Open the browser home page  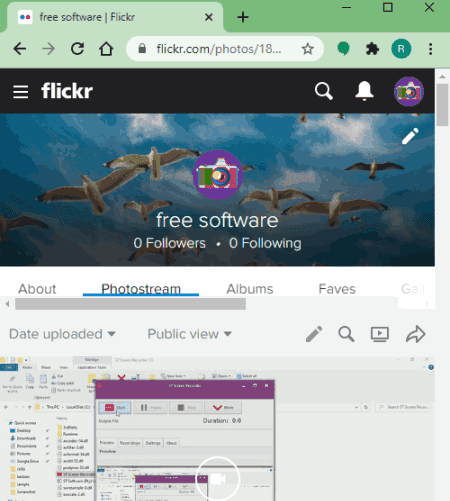pyautogui.click(x=106, y=49)
